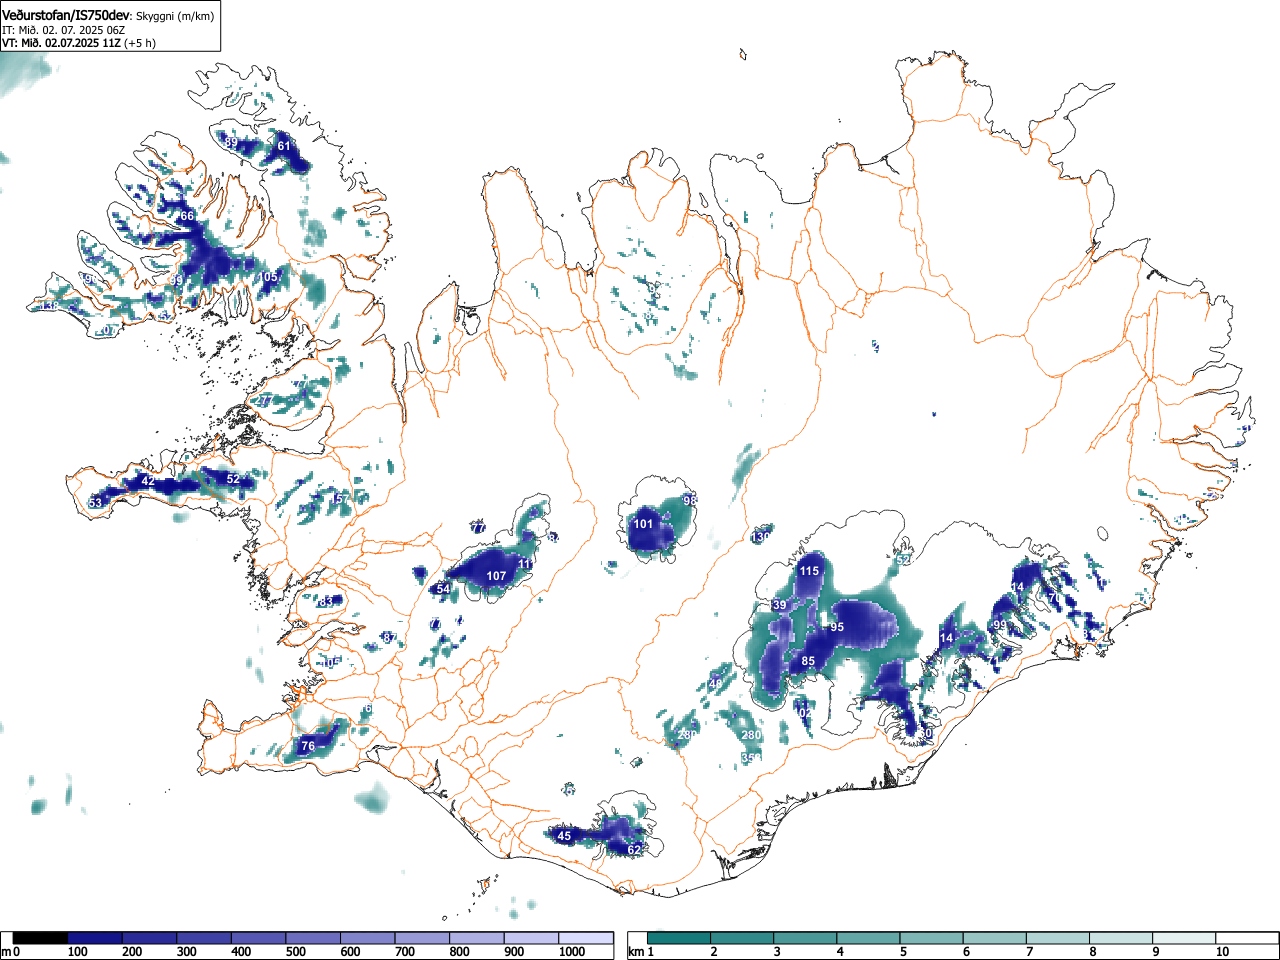This screenshot has height=960, width=1280.
Task: Select the 61 value in the Westfjords
Action: 284,146
